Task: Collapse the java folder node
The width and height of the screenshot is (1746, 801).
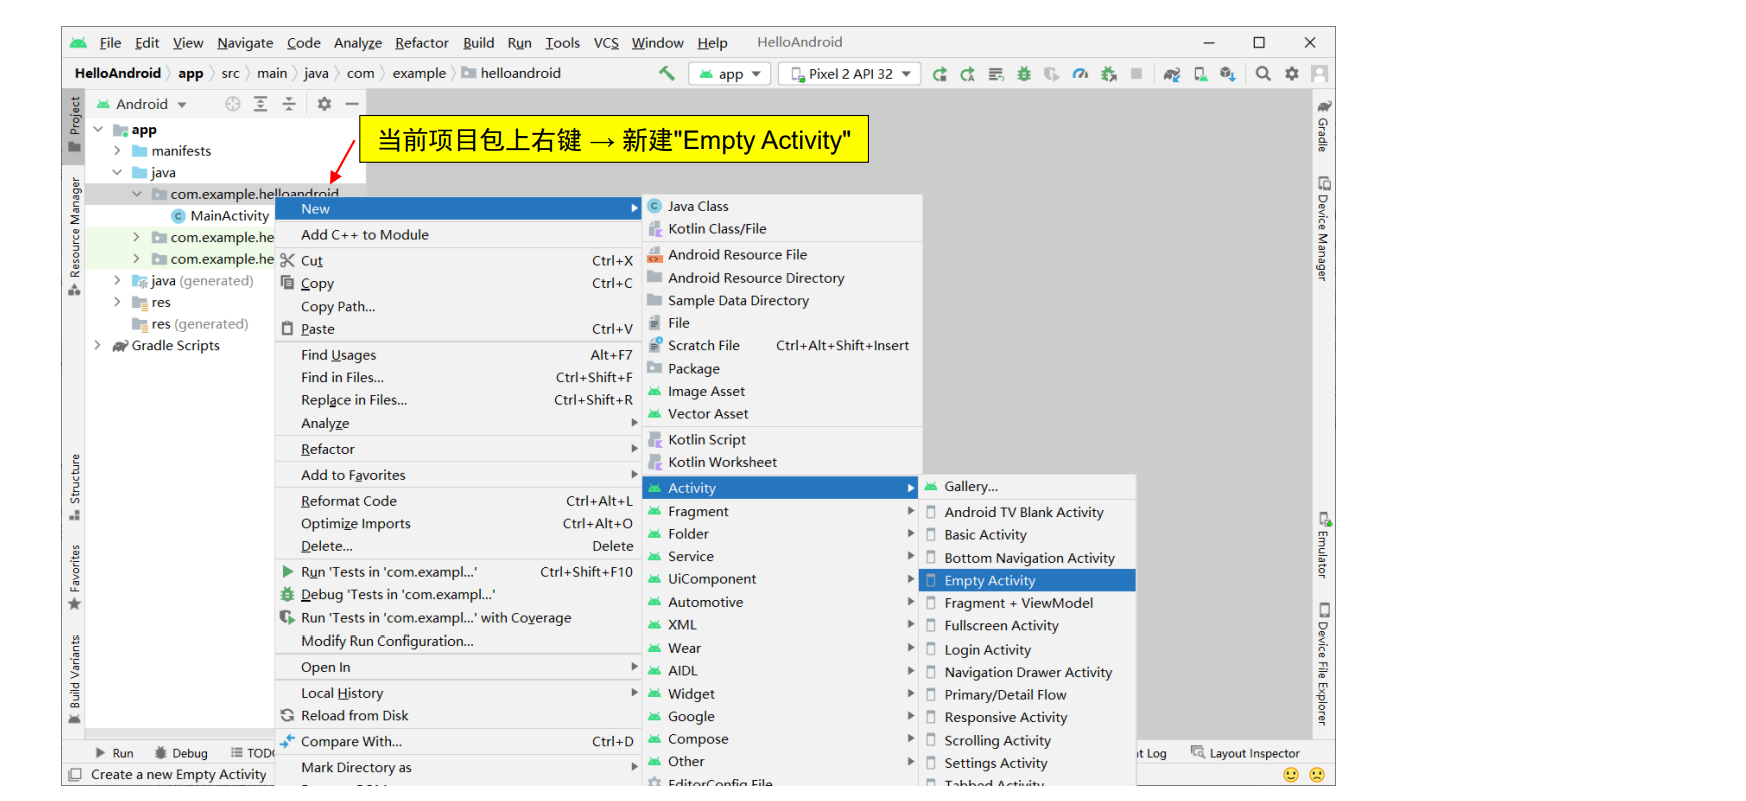Action: [117, 173]
